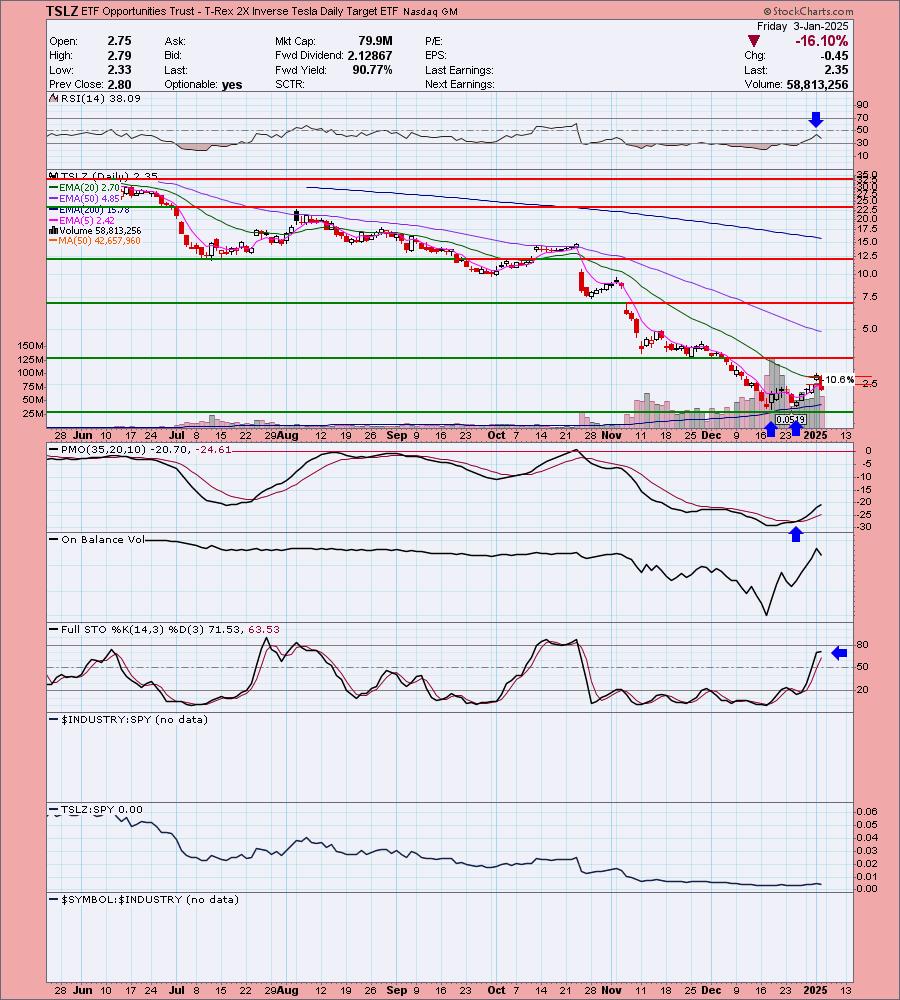Click the Low value 2.33
This screenshot has height=1000, width=900.
pos(119,70)
